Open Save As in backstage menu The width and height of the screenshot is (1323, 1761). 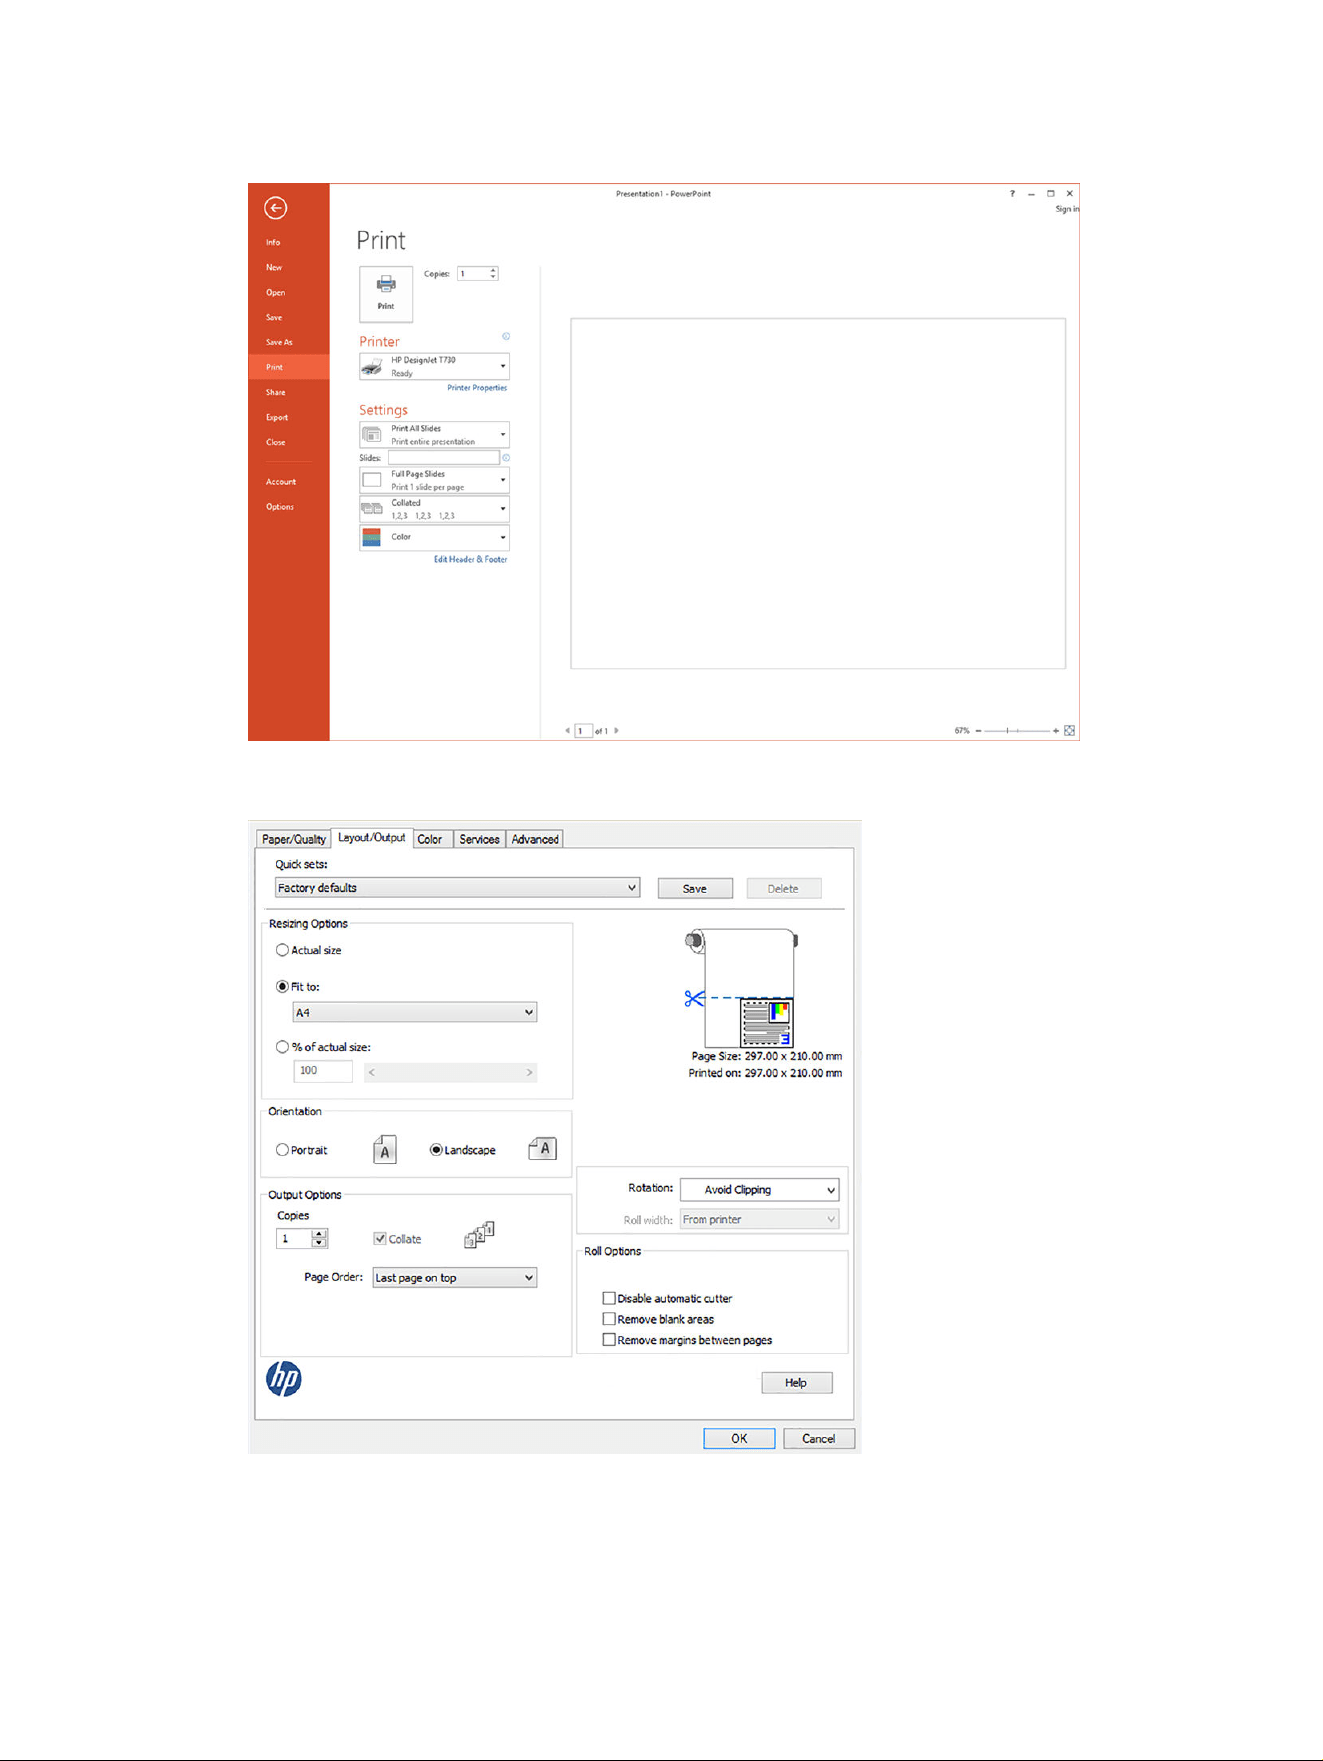point(279,342)
